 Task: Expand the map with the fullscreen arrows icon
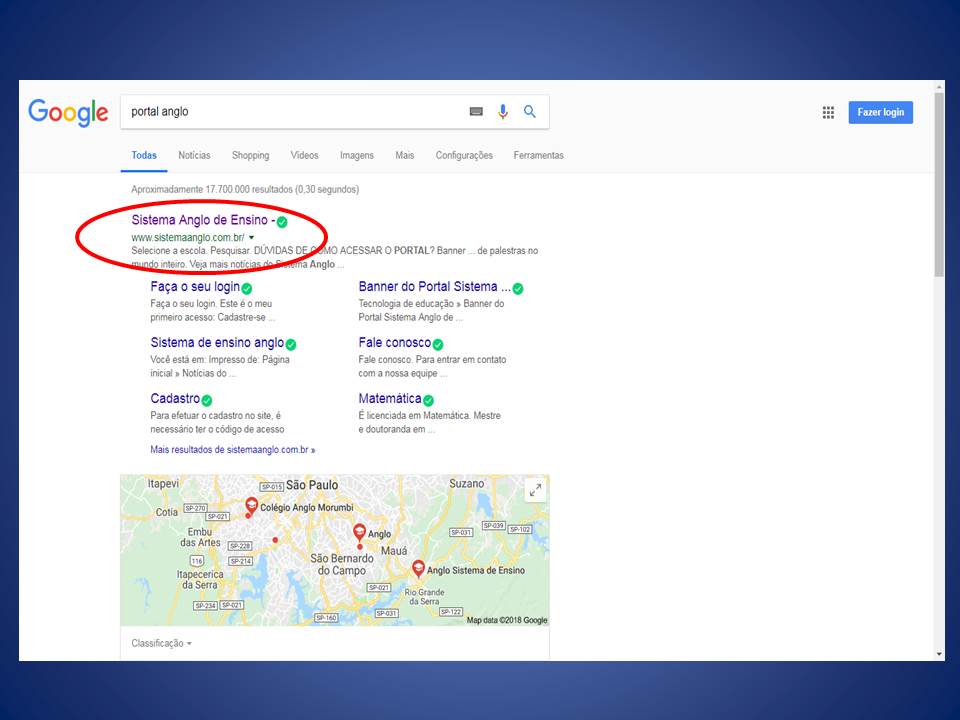pos(535,490)
